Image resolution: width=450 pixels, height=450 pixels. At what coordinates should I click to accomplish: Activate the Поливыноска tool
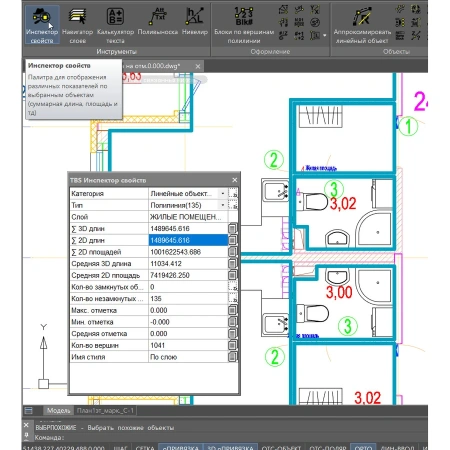pyautogui.click(x=158, y=21)
